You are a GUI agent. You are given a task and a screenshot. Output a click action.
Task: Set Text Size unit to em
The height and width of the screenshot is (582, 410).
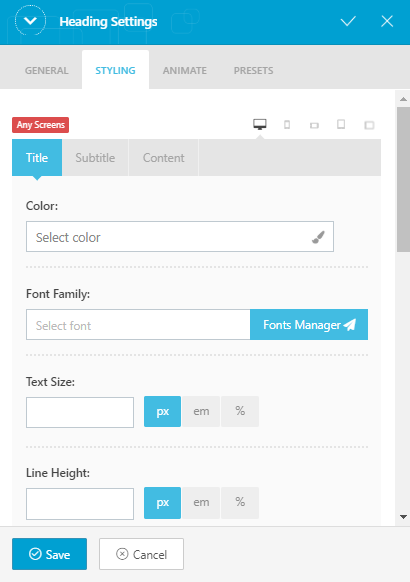[x=201, y=411]
